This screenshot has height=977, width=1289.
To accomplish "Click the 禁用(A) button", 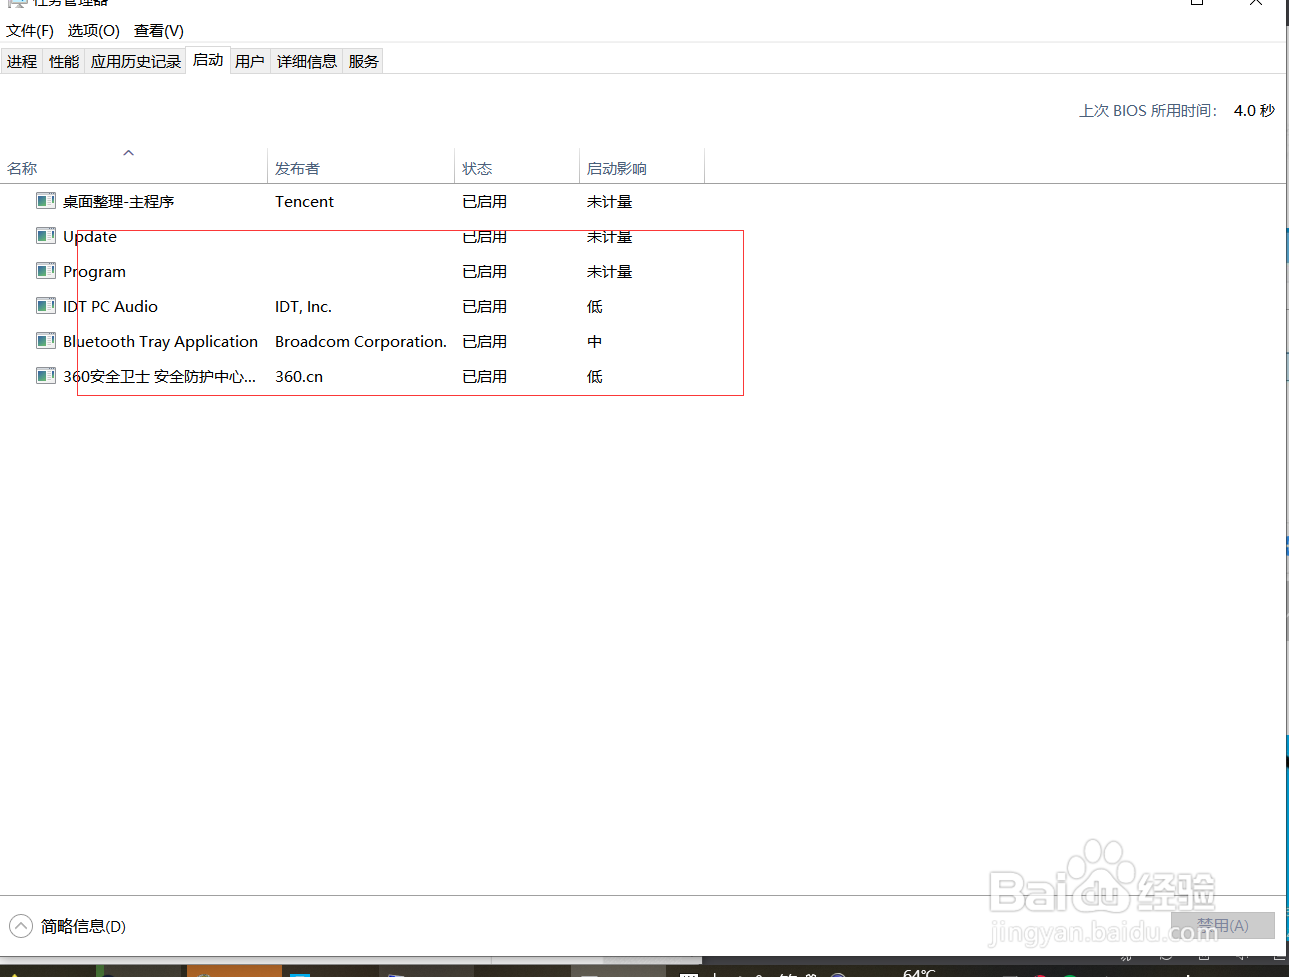I will click(x=1223, y=925).
